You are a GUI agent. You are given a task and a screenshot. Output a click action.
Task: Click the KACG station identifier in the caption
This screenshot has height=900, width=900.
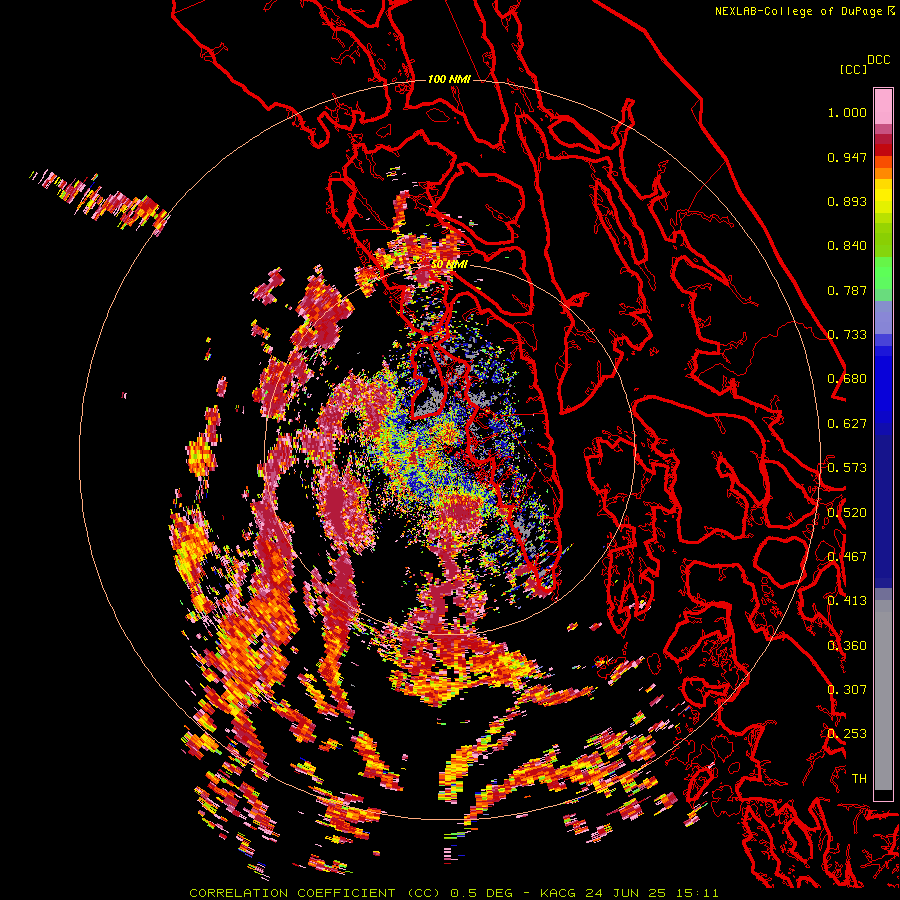click(557, 893)
